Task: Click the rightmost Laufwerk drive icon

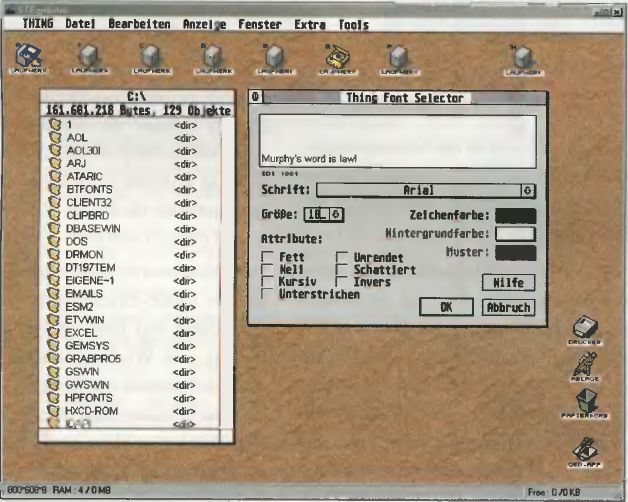Action: coord(518,59)
